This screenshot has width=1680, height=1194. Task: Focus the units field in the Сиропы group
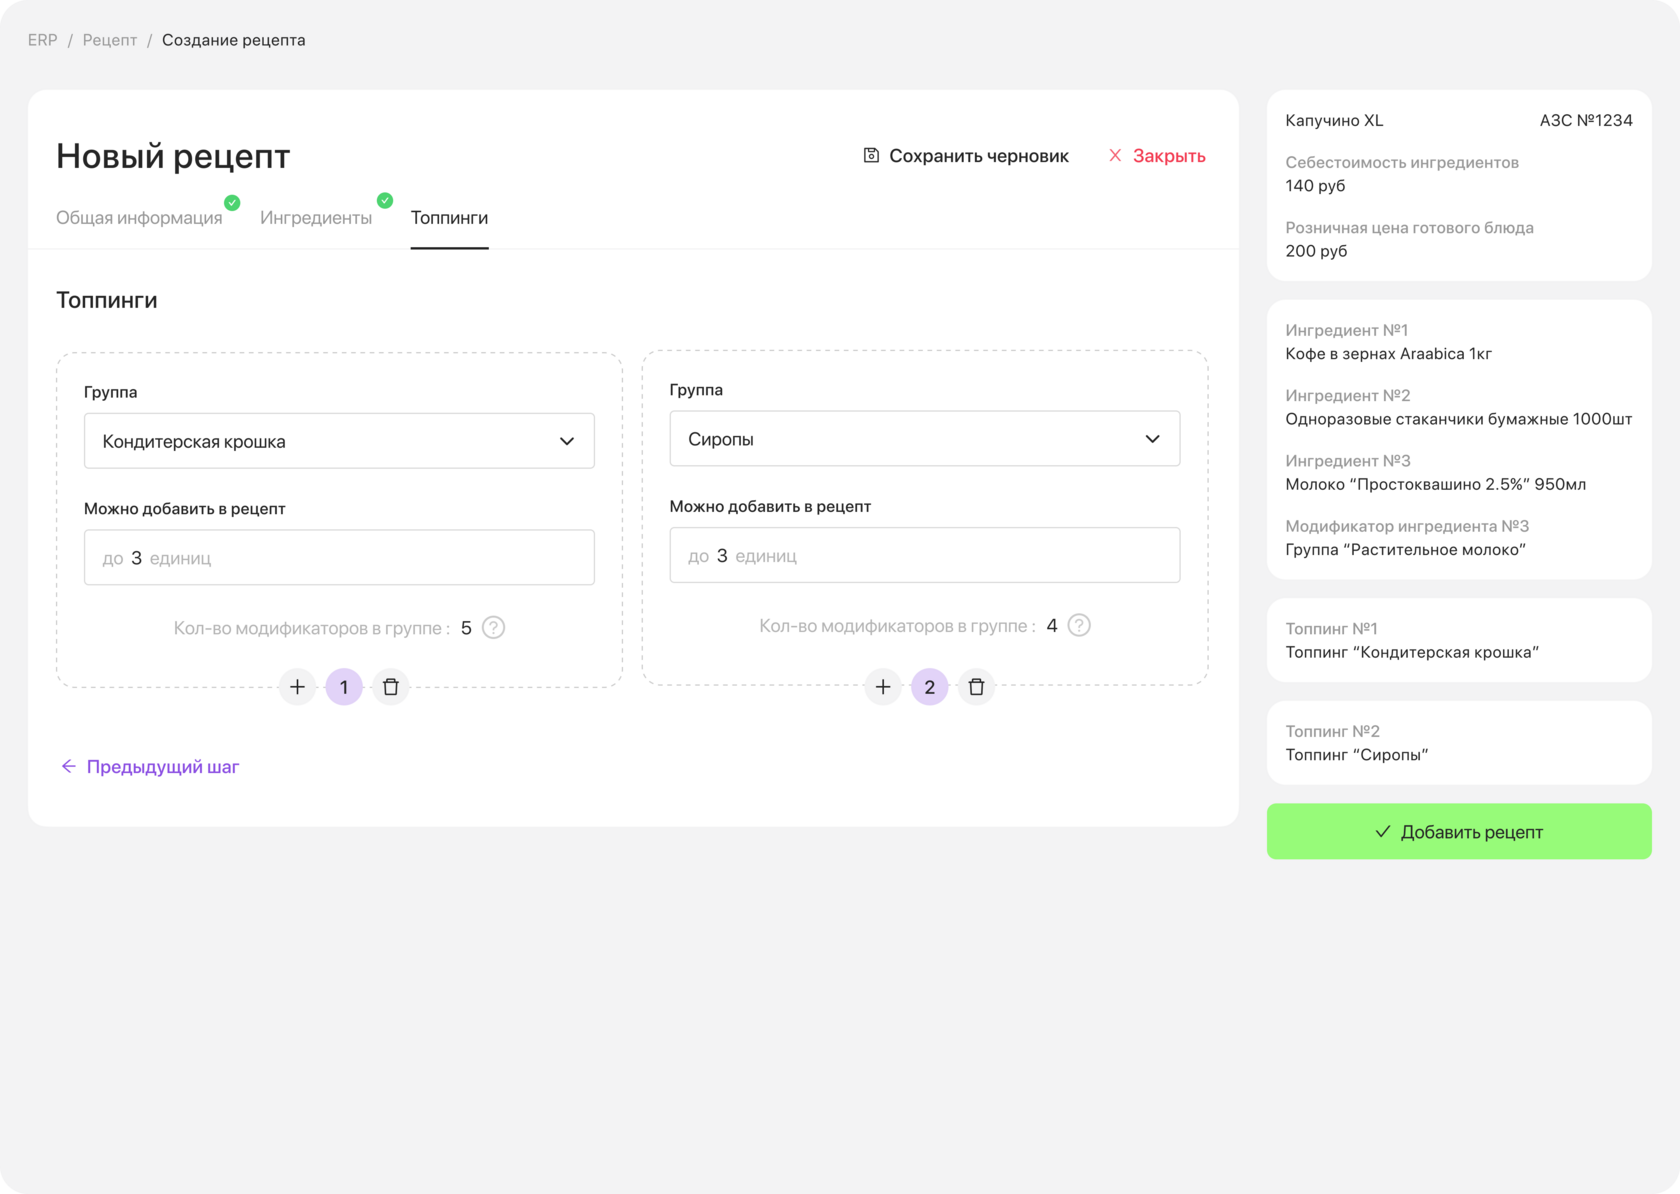(924, 556)
